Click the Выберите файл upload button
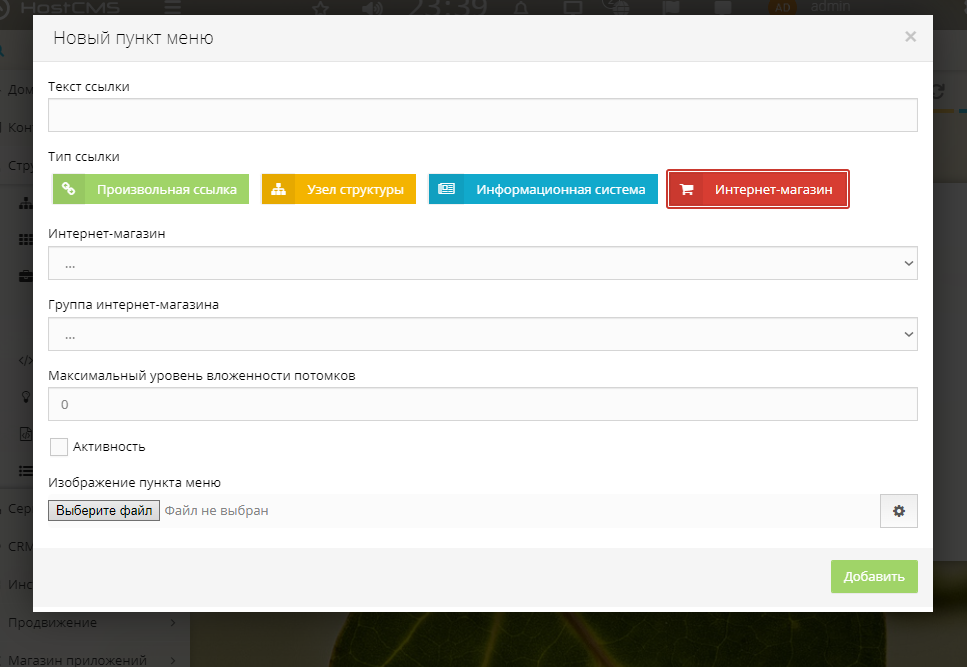Image resolution: width=967 pixels, height=667 pixels. click(x=104, y=511)
